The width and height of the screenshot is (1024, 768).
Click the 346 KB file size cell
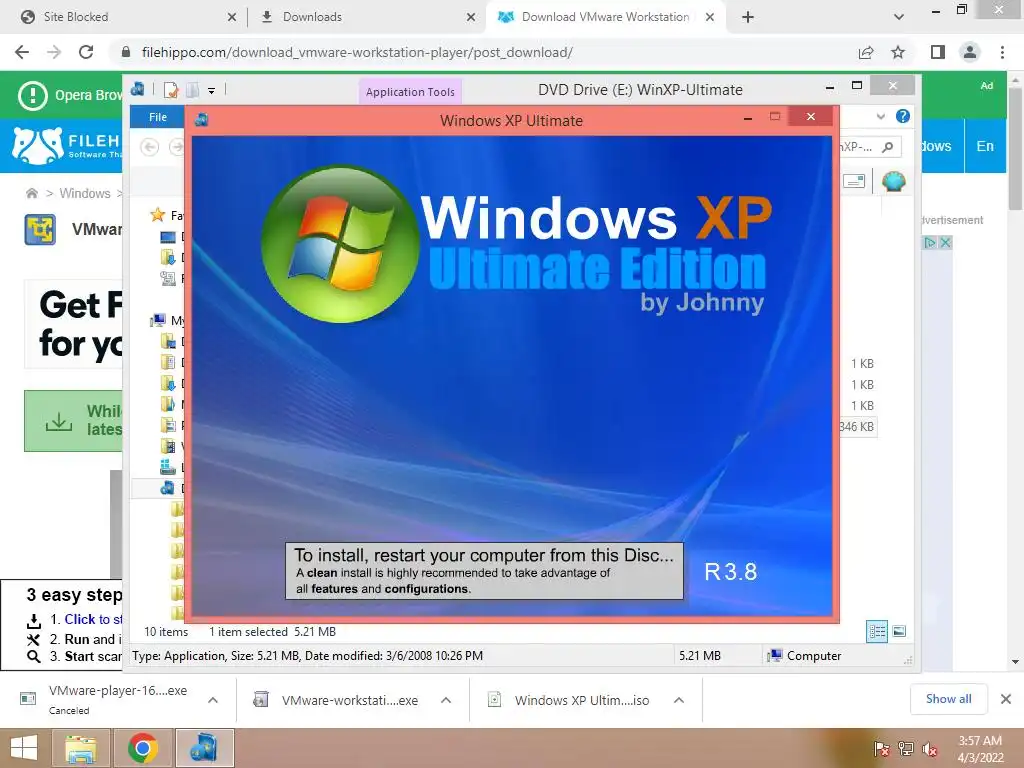click(856, 426)
